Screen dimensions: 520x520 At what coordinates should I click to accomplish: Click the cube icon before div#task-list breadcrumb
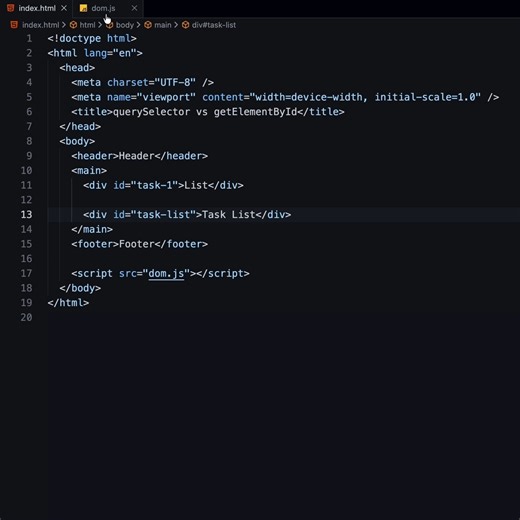click(x=186, y=25)
